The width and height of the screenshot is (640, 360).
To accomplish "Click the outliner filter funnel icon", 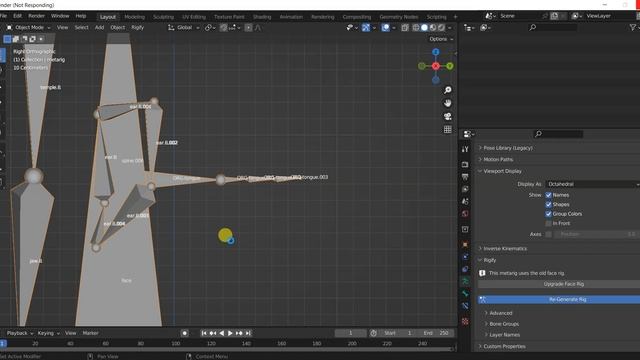I will click(x=633, y=27).
